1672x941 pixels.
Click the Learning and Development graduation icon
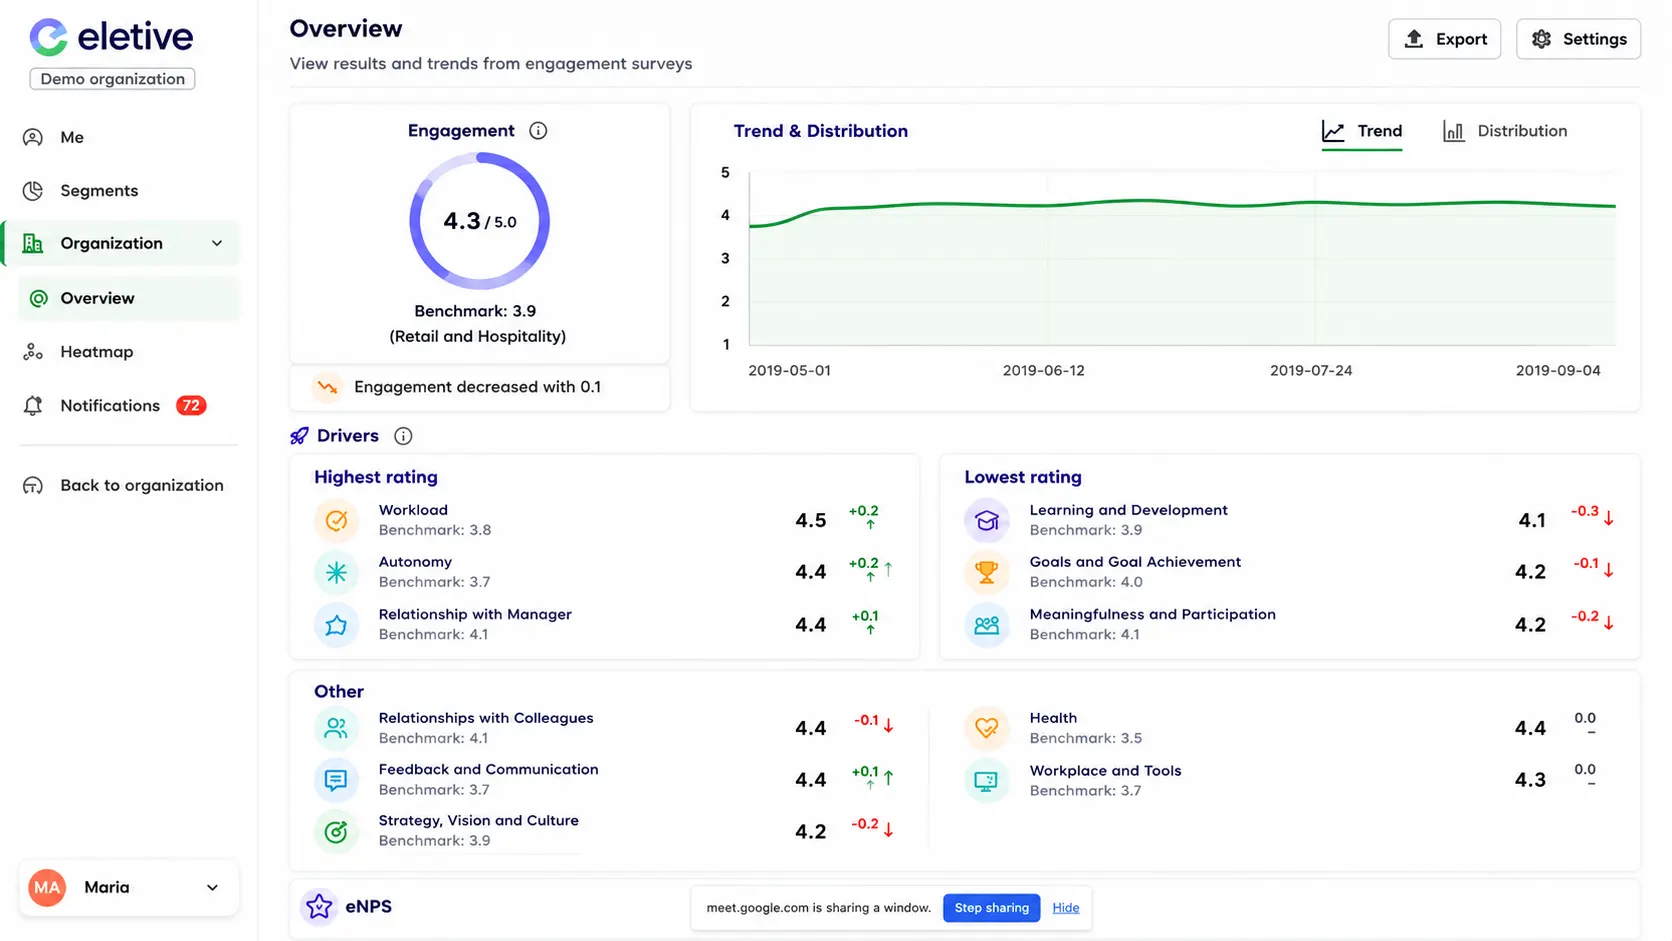point(987,520)
